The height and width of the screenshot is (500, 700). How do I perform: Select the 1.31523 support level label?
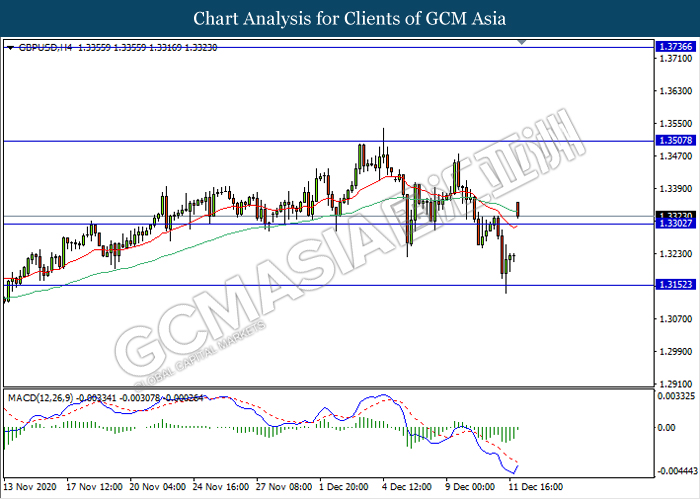[x=675, y=284]
